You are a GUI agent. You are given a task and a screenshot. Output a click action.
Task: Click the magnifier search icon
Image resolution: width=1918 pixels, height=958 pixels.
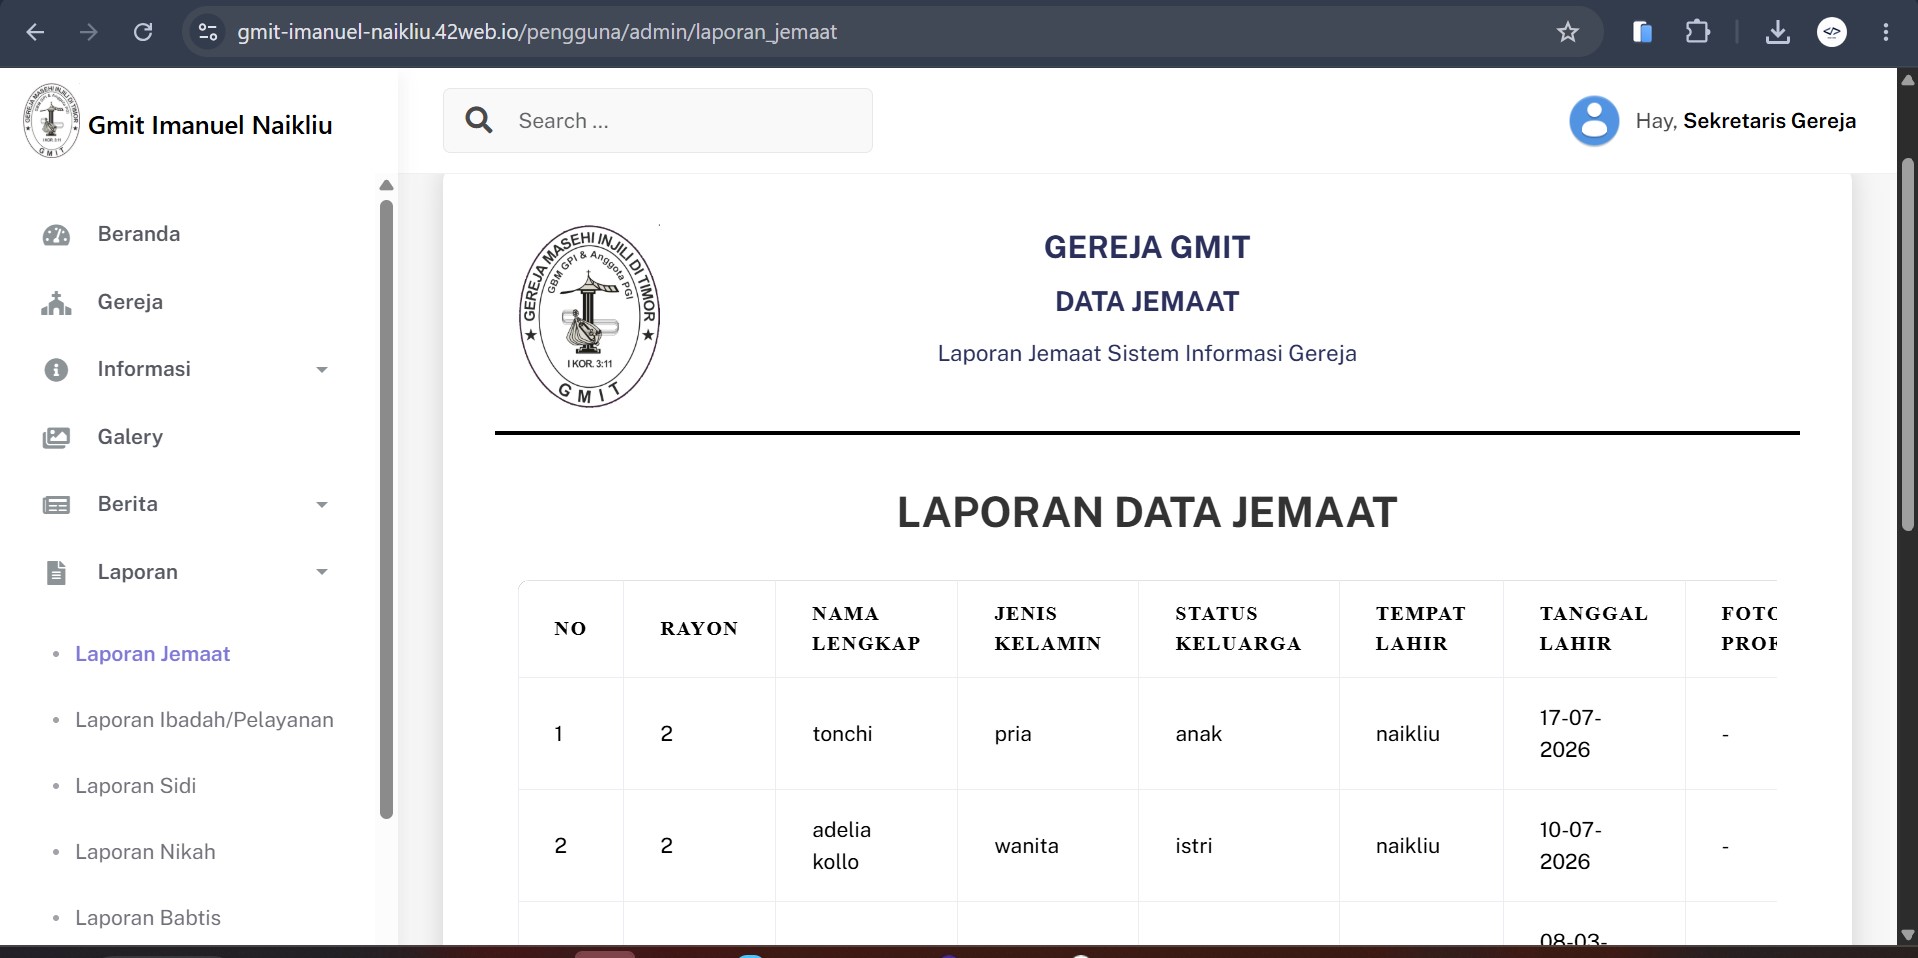pyautogui.click(x=479, y=121)
